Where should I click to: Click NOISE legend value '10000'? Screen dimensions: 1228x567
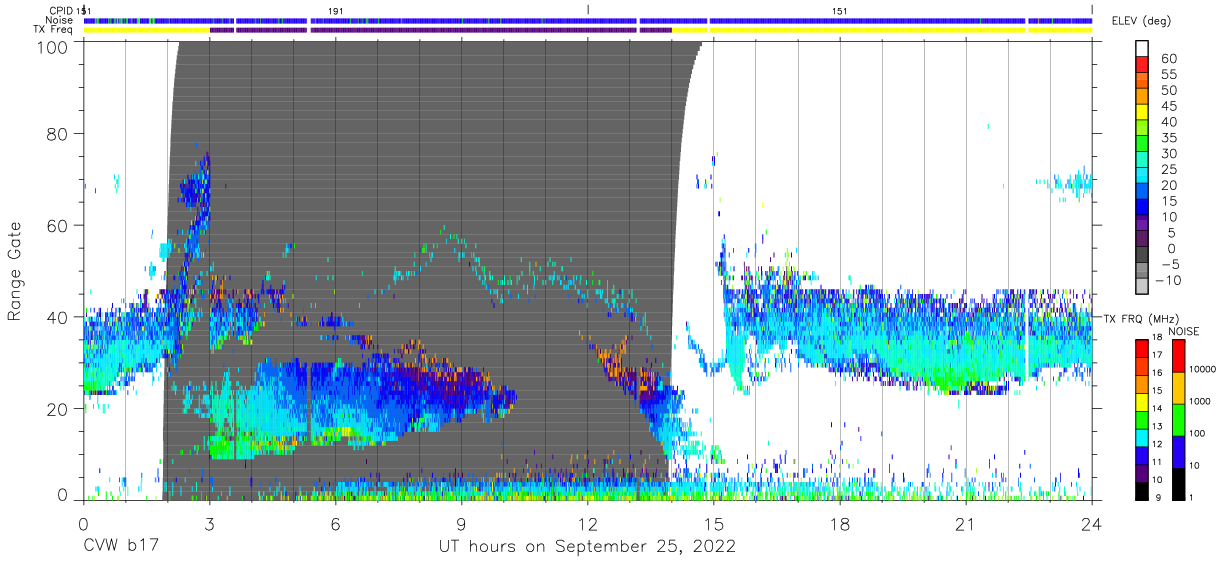pos(1201,370)
